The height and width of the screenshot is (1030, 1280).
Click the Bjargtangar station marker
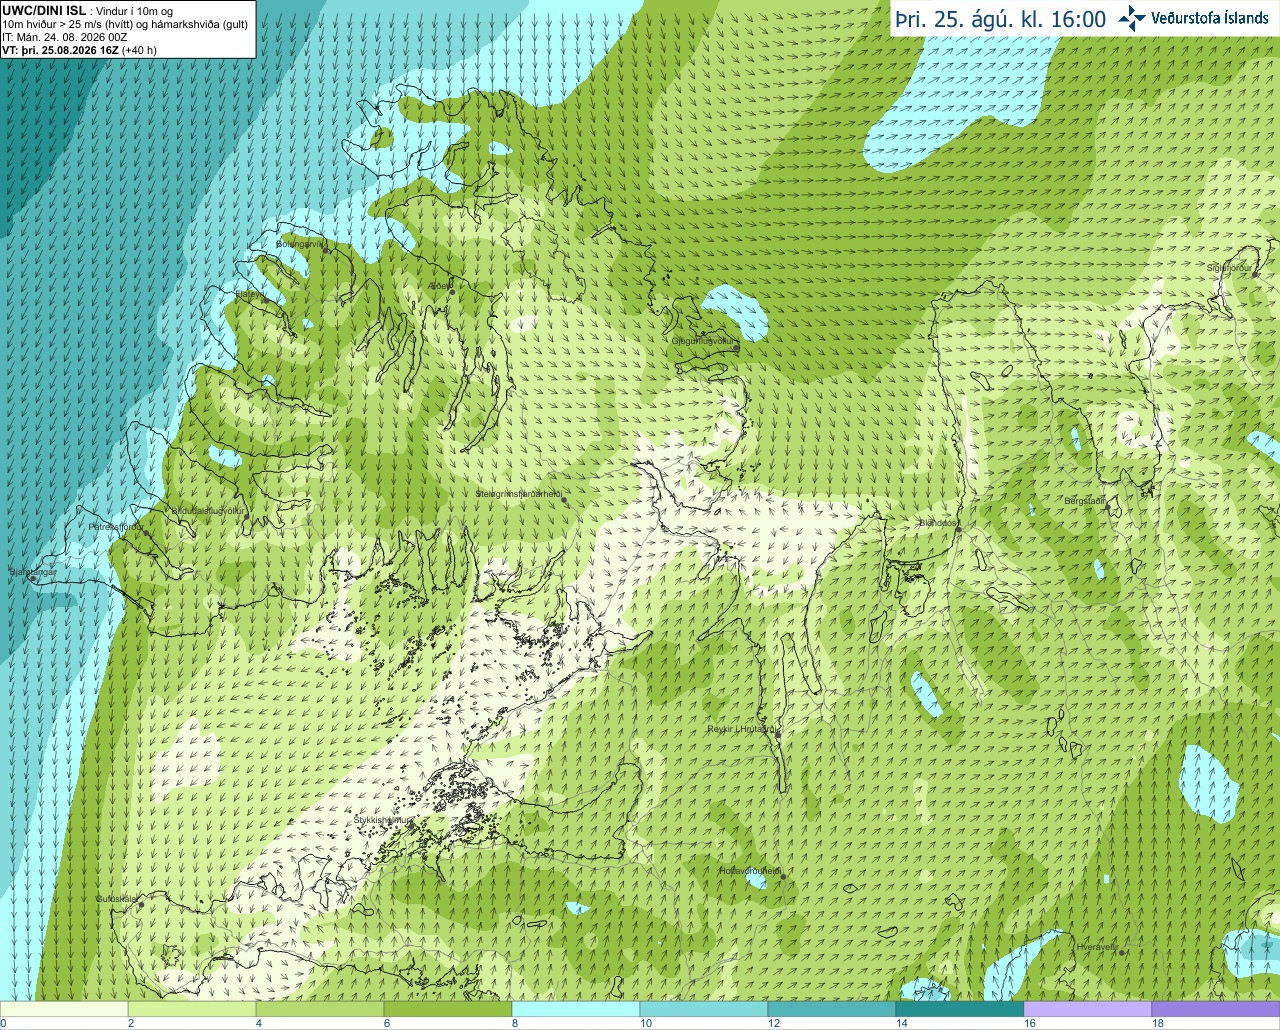[x=35, y=578]
